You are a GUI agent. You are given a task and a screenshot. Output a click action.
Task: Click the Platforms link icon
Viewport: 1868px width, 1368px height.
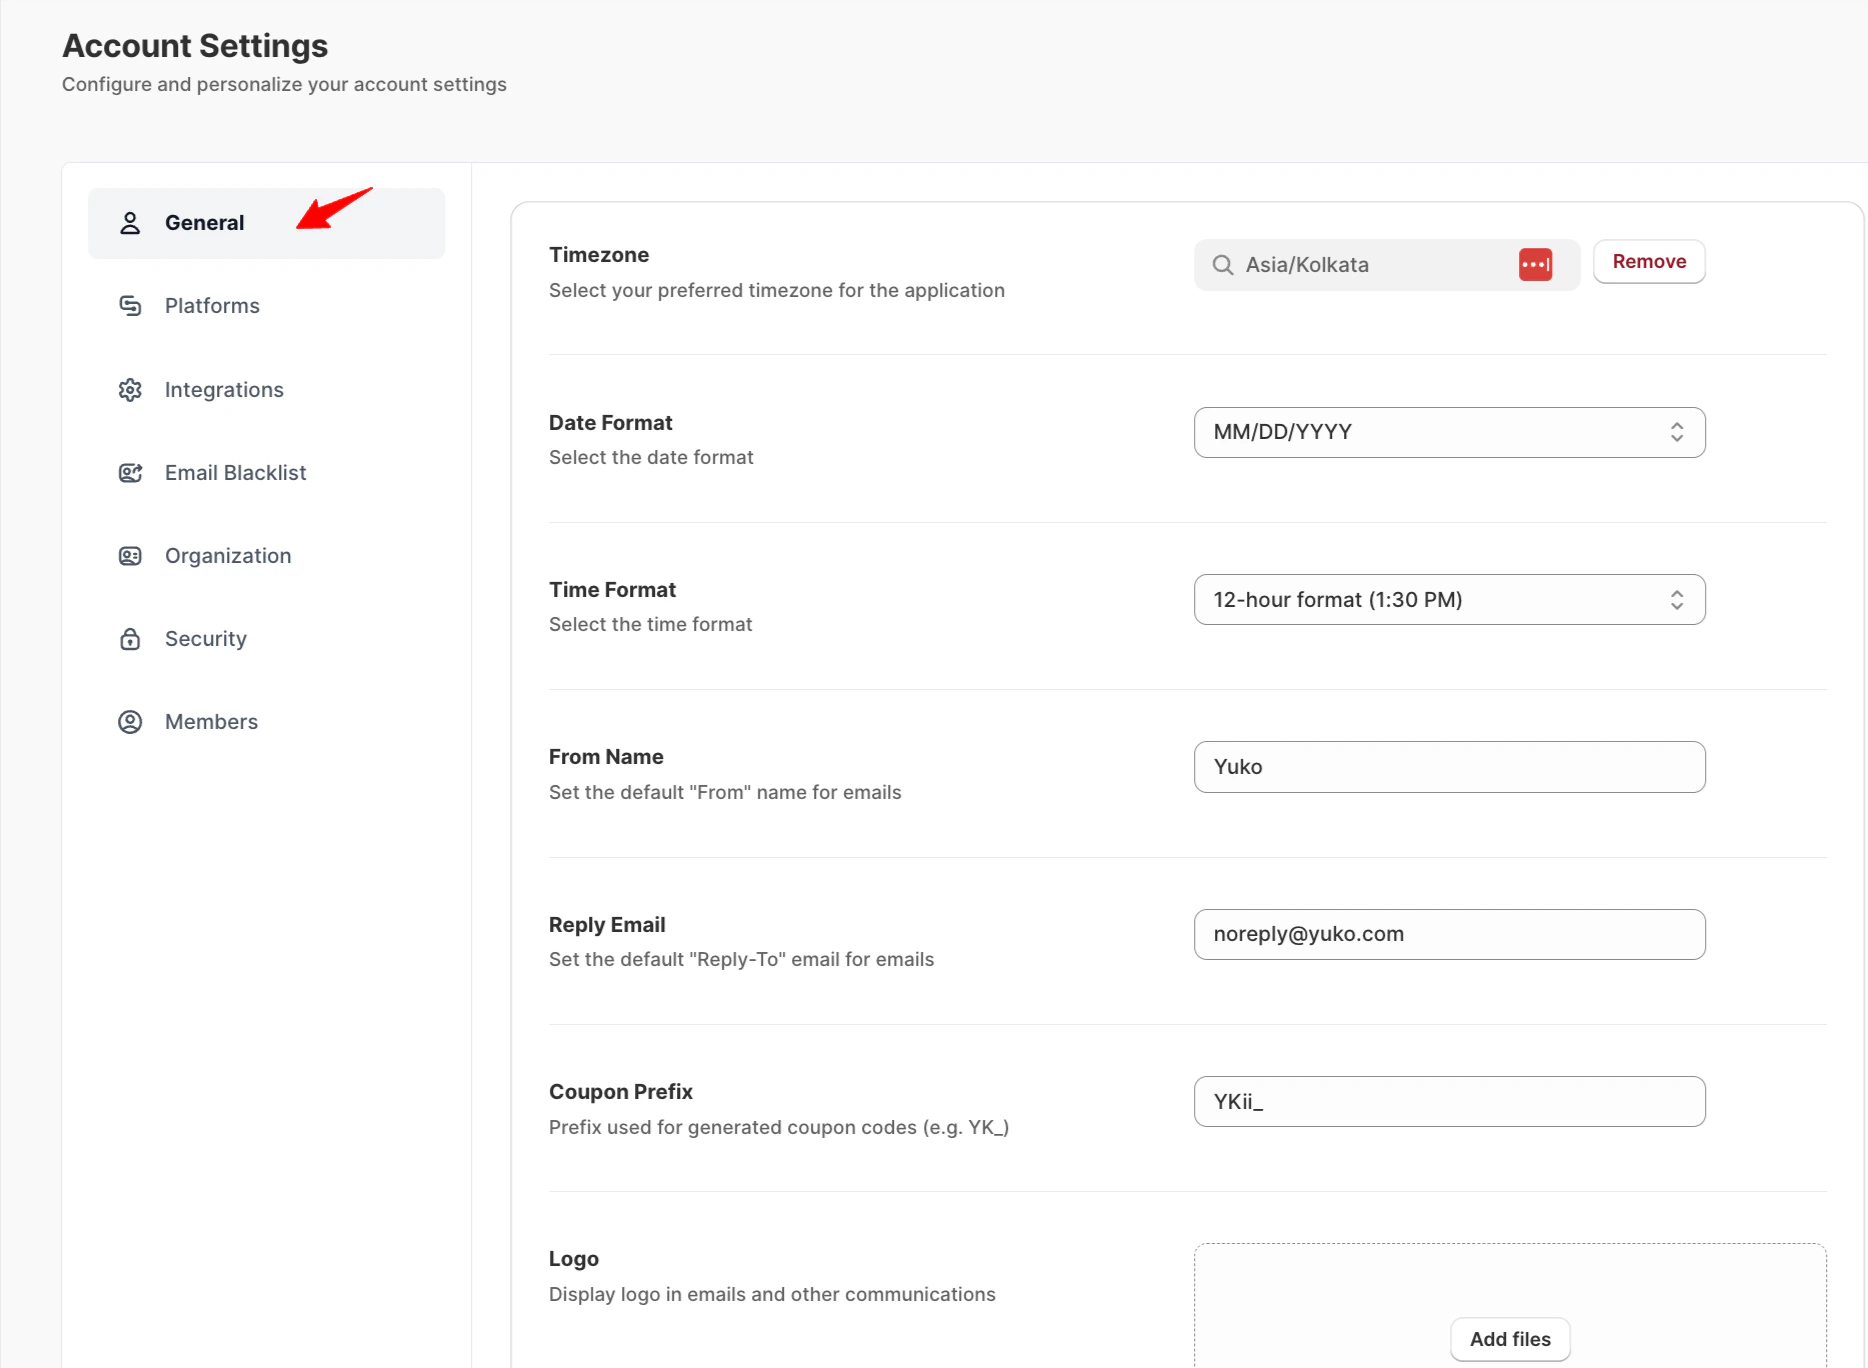(130, 306)
